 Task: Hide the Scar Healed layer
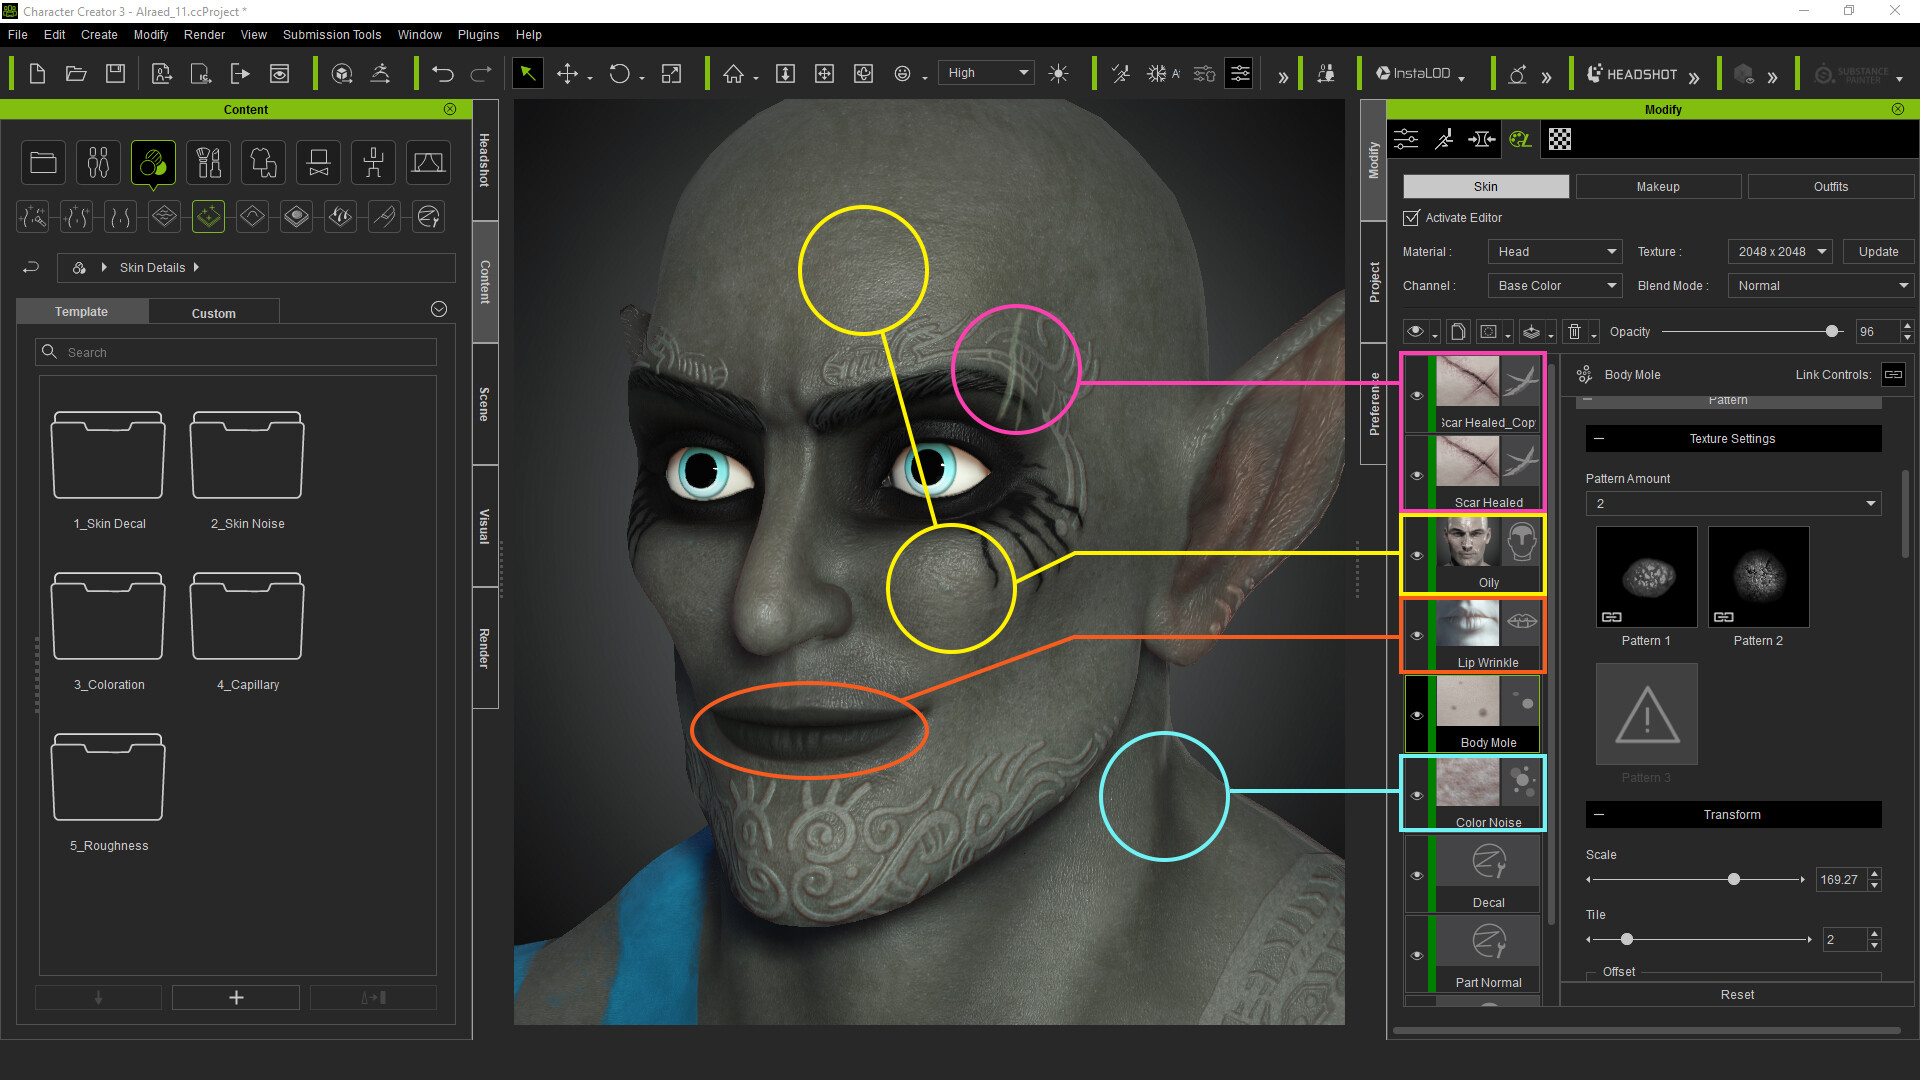point(1417,475)
